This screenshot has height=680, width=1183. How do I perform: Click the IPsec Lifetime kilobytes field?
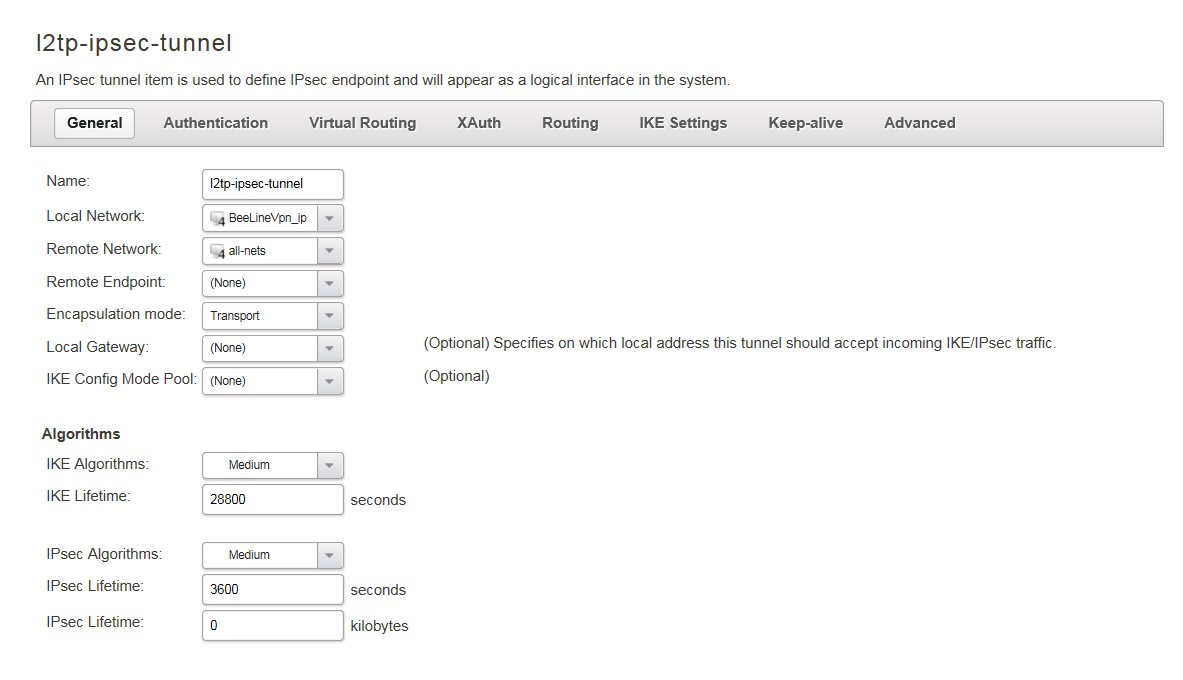tap(272, 626)
